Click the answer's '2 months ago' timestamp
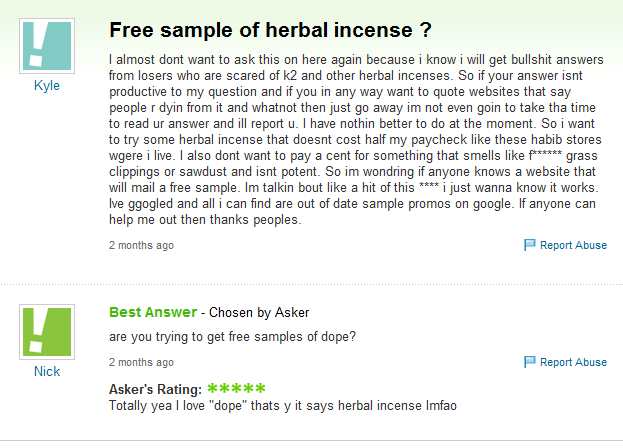Viewport: 623px width, 448px height. pos(141,362)
